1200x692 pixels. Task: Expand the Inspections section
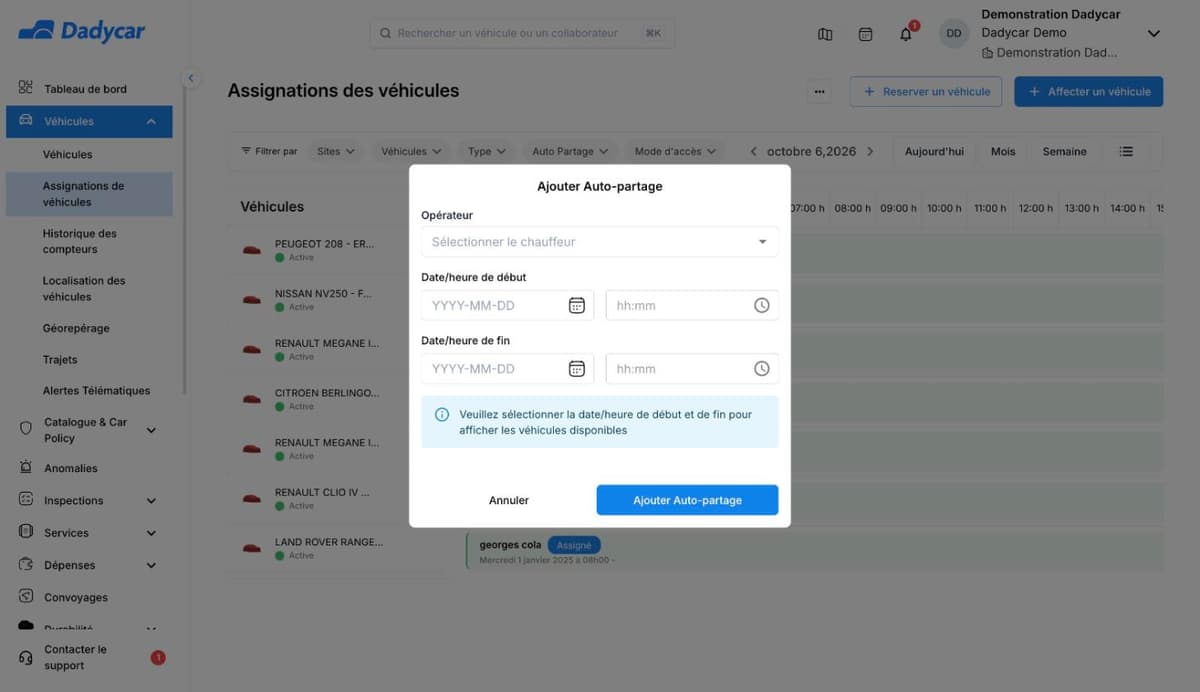coord(151,501)
